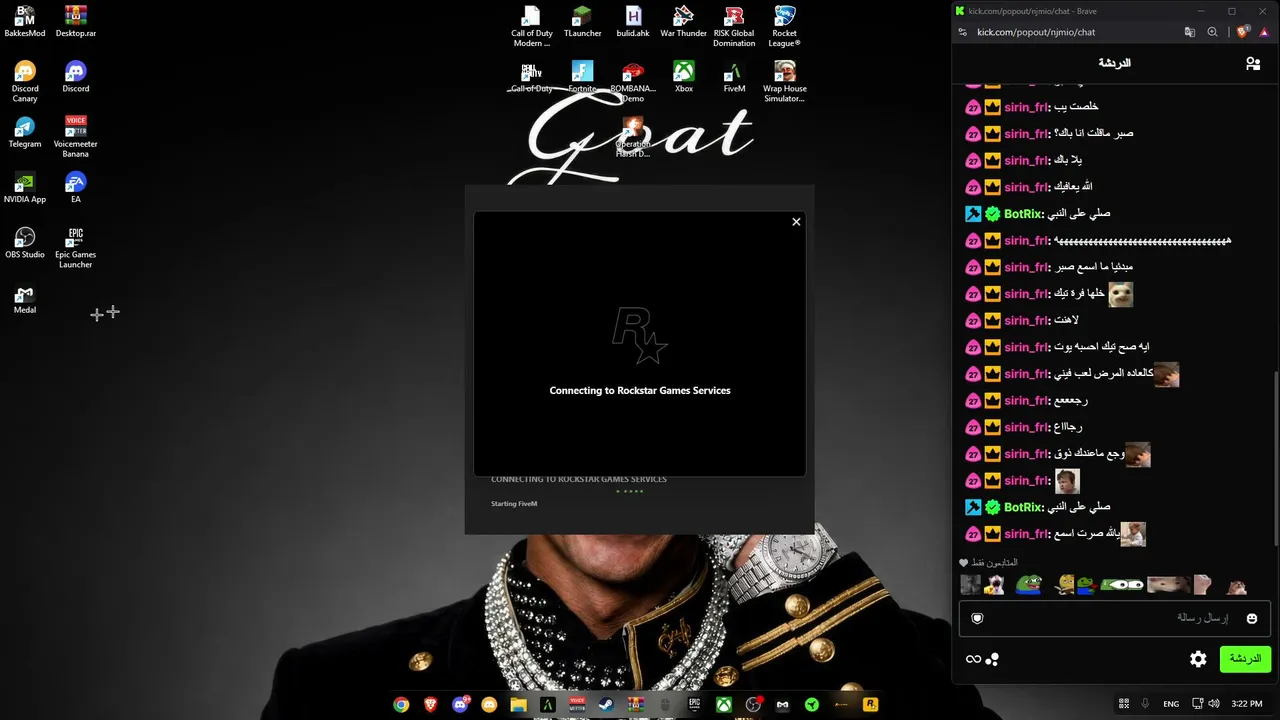Select the Rocket League desktop icon
Viewport: 1280px width, 720px height.
click(785, 26)
